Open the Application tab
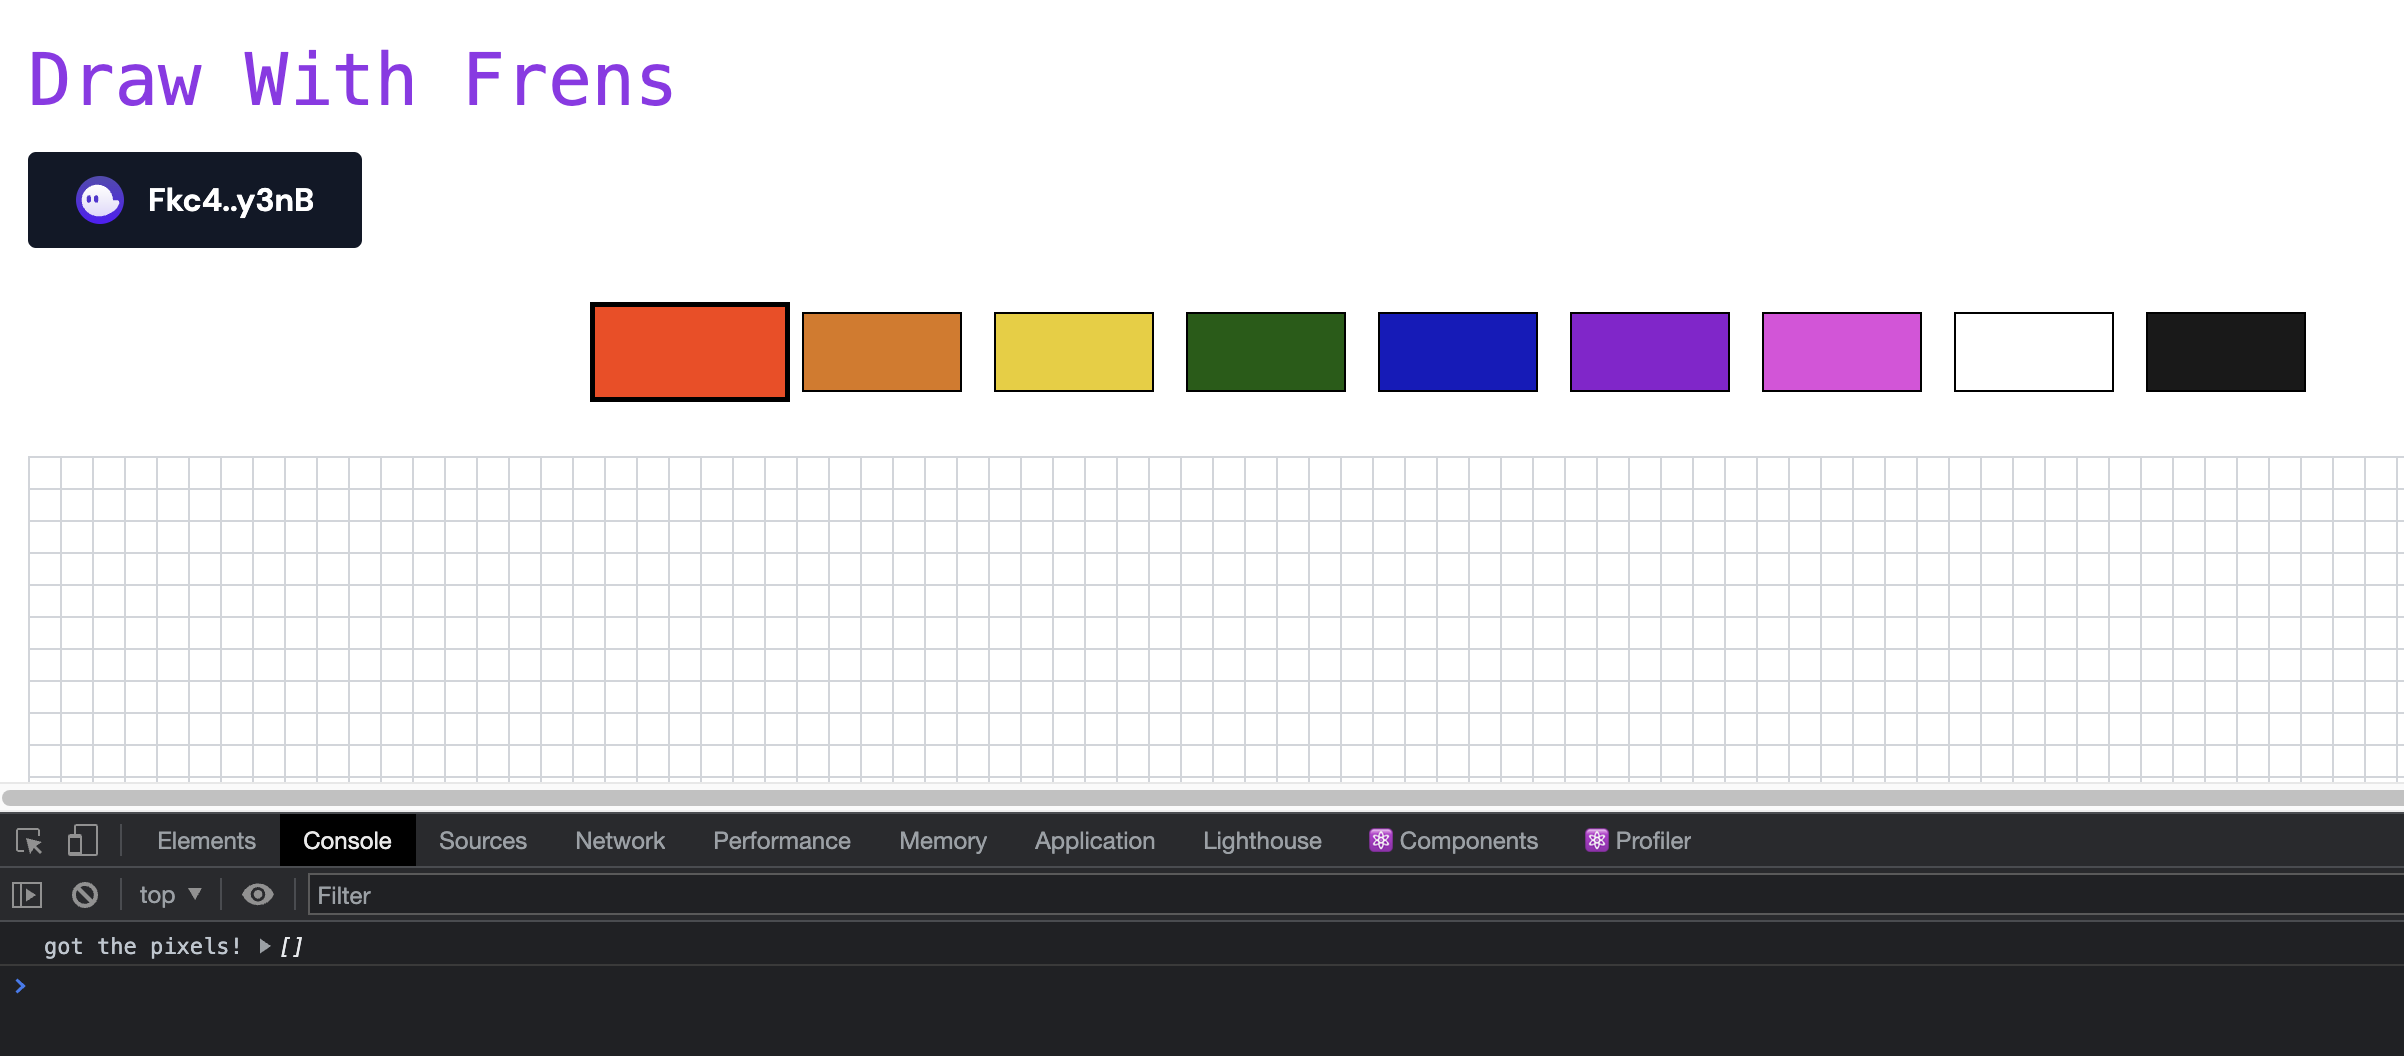The image size is (2404, 1056). pyautogui.click(x=1094, y=840)
